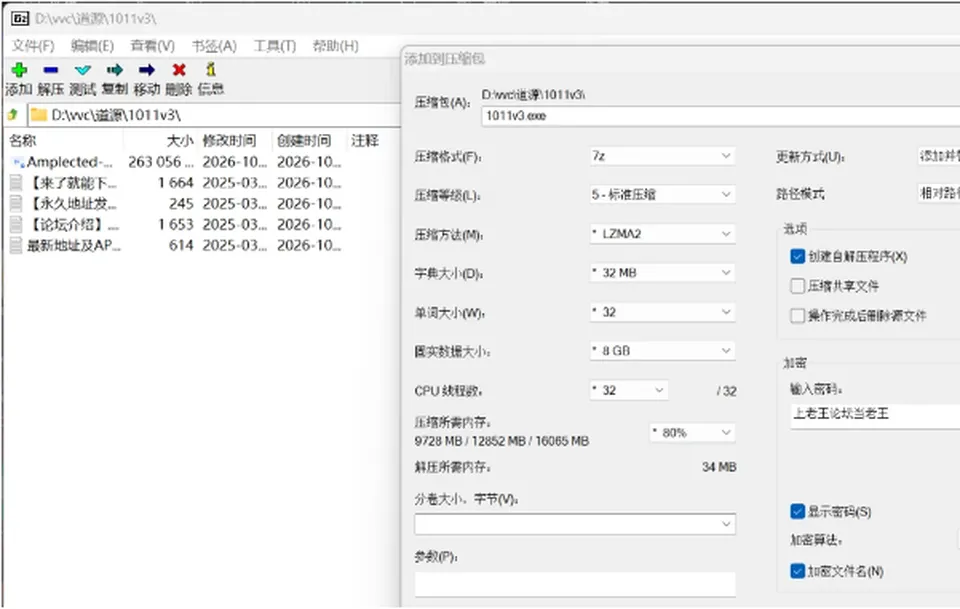Open the 80% memory usage dropdown
Image resolution: width=960 pixels, height=609 pixels.
click(x=692, y=433)
